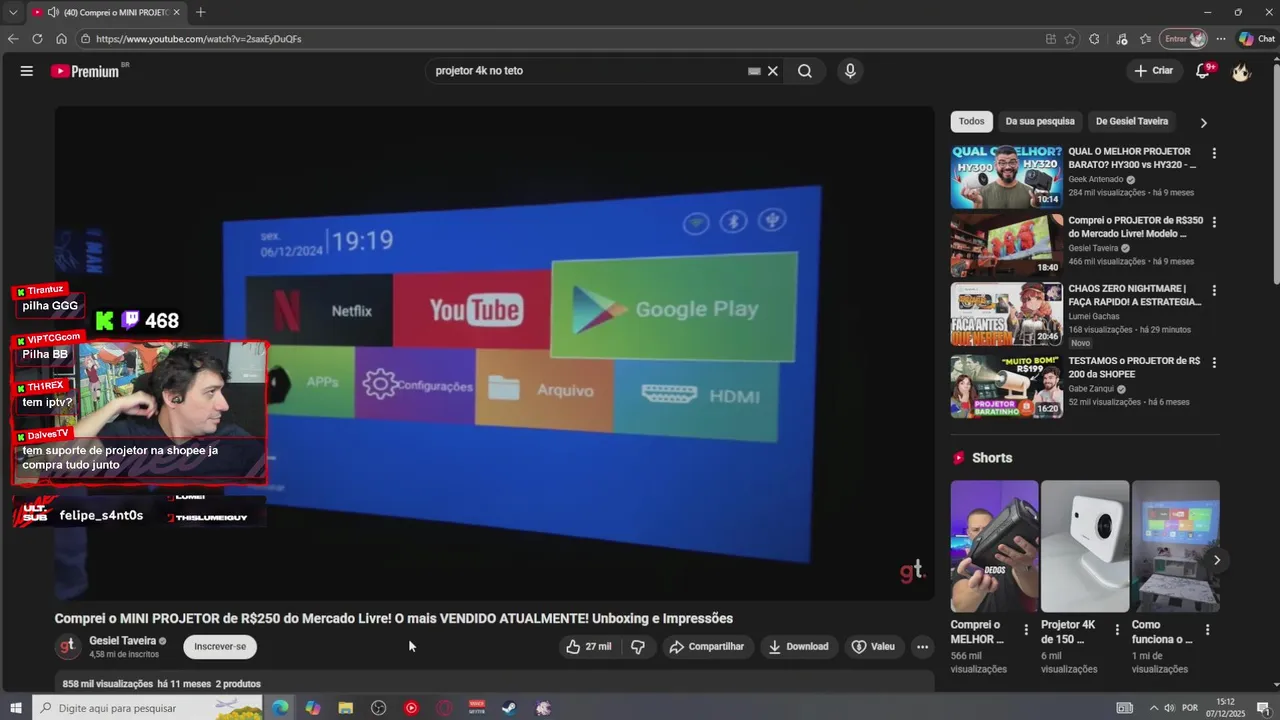Click Compartilhar to share the video
1280x720 pixels.
(x=707, y=647)
